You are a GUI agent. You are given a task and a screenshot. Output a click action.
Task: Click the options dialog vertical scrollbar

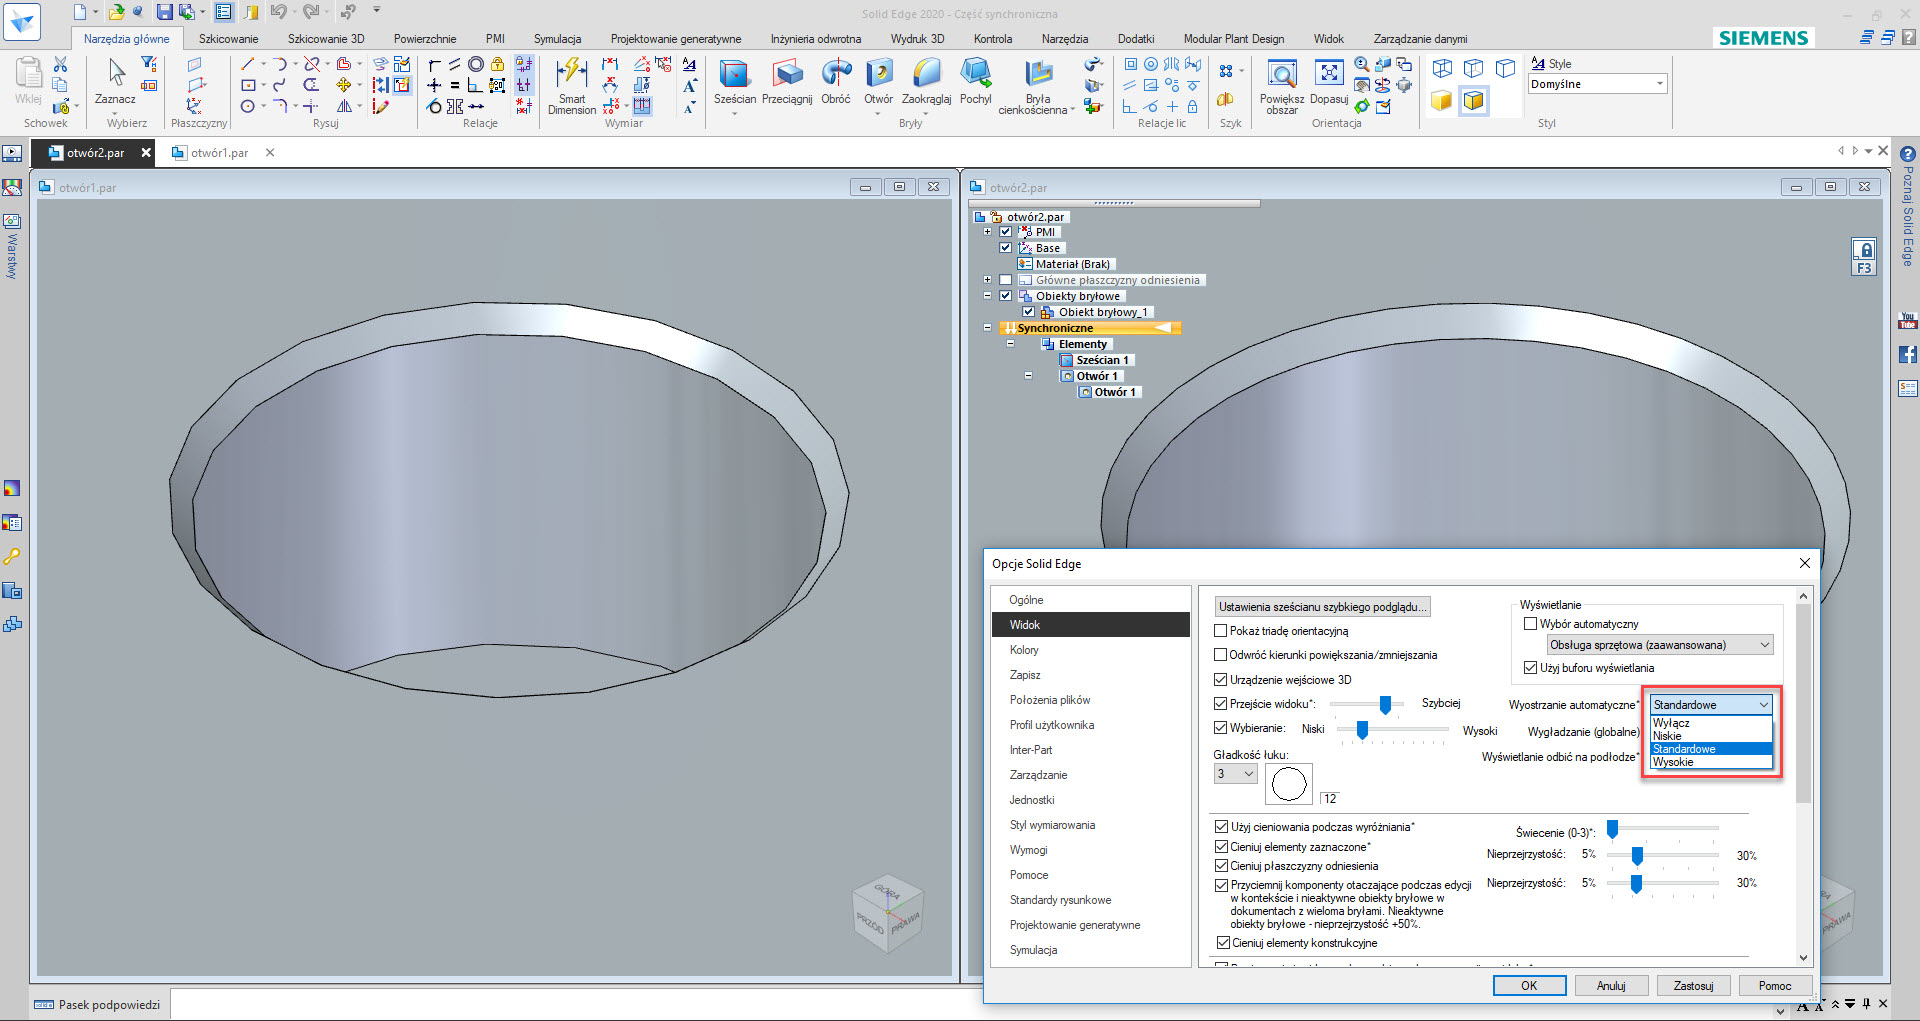click(x=1804, y=776)
